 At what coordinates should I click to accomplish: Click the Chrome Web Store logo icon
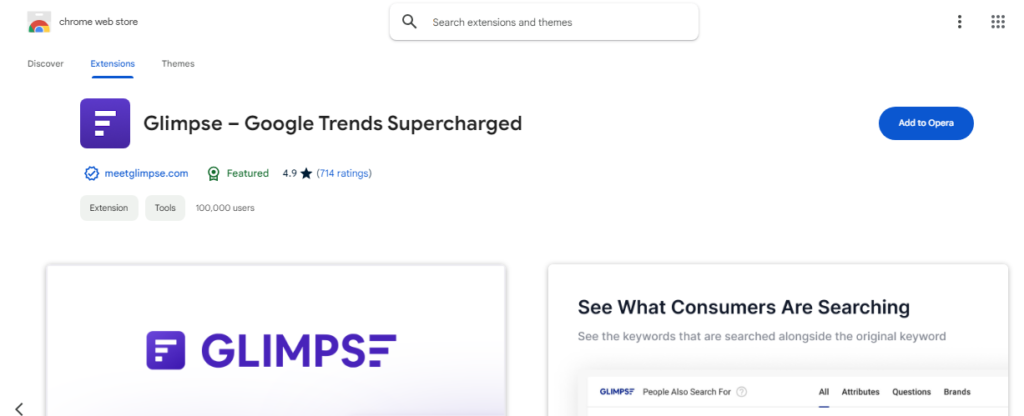tap(39, 22)
